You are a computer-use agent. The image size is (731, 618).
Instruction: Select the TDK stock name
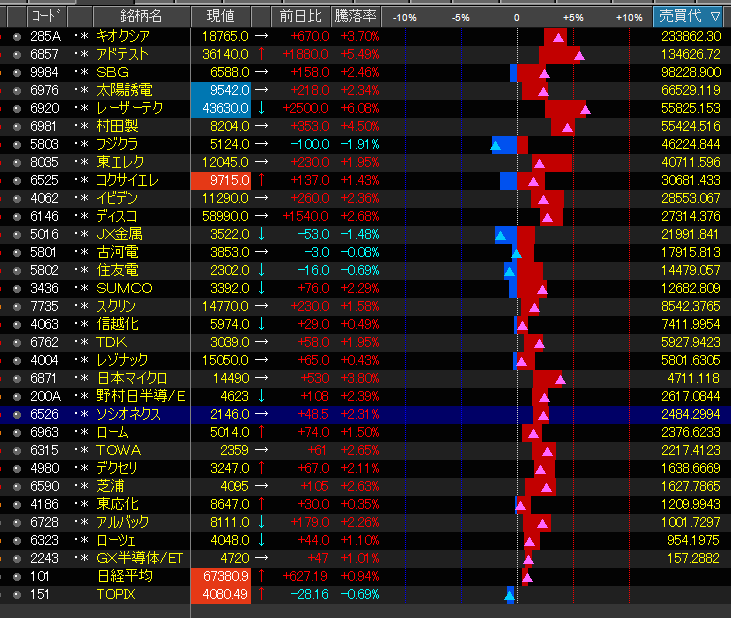point(111,342)
